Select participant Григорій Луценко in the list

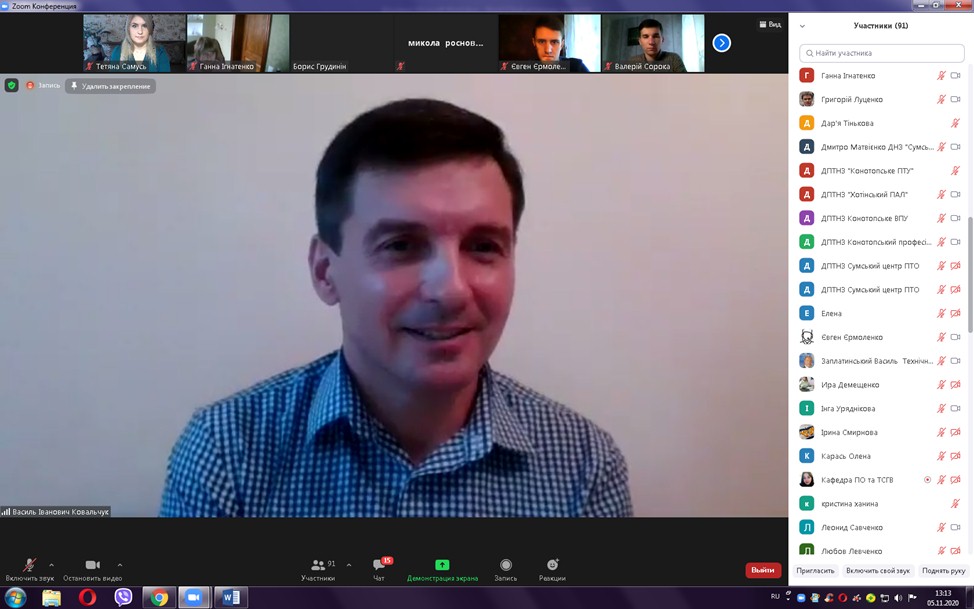(852, 99)
